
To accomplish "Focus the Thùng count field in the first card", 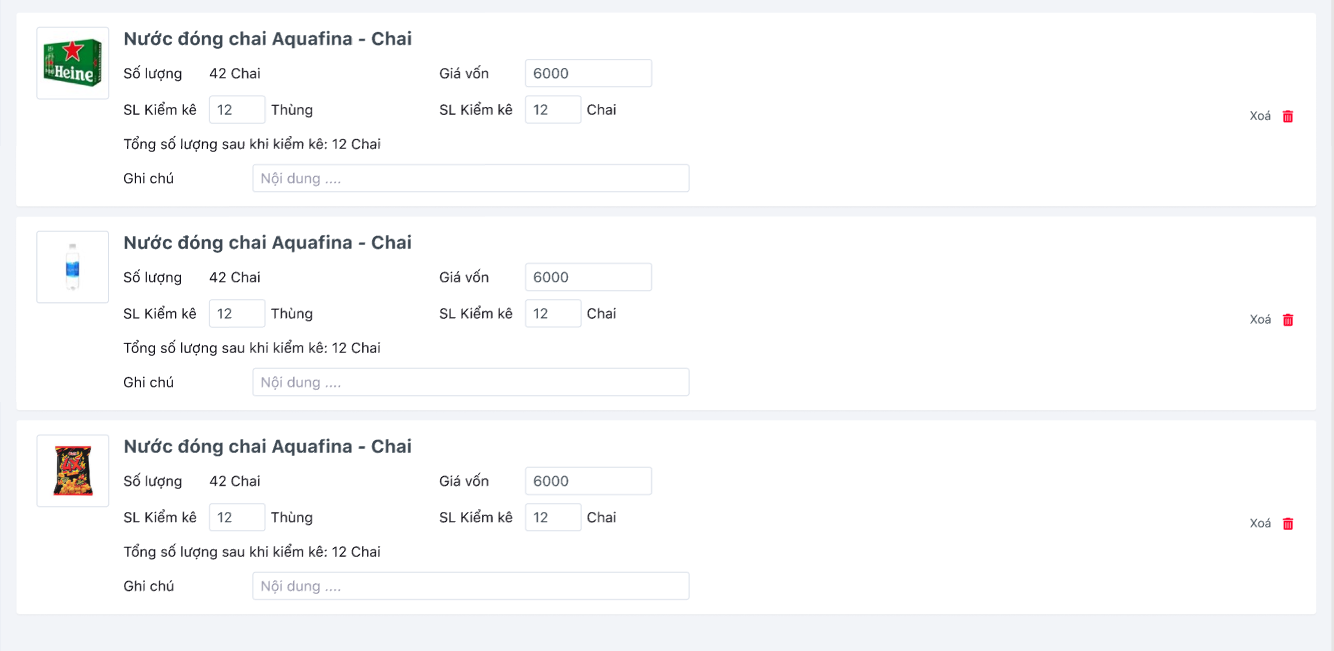I will (237, 110).
